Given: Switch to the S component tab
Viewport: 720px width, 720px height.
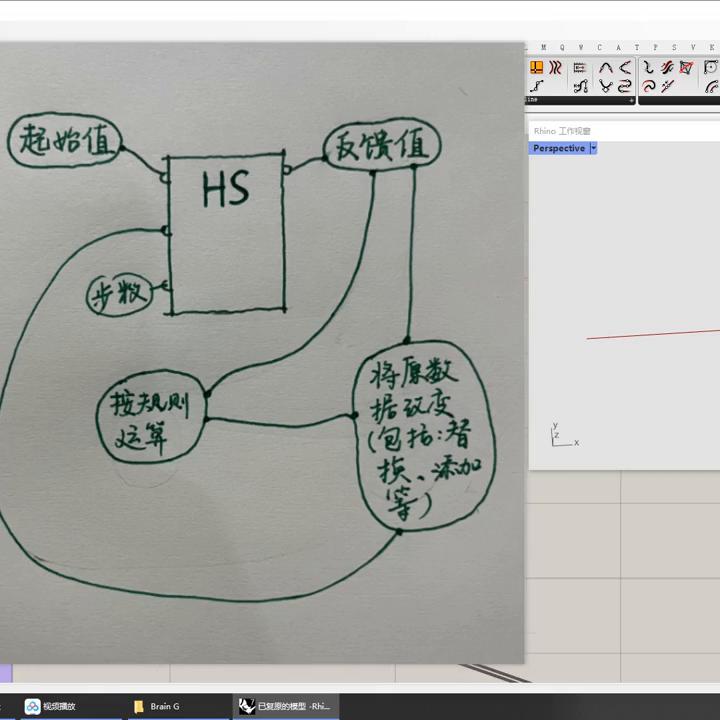Looking at the screenshot, I should click(674, 47).
